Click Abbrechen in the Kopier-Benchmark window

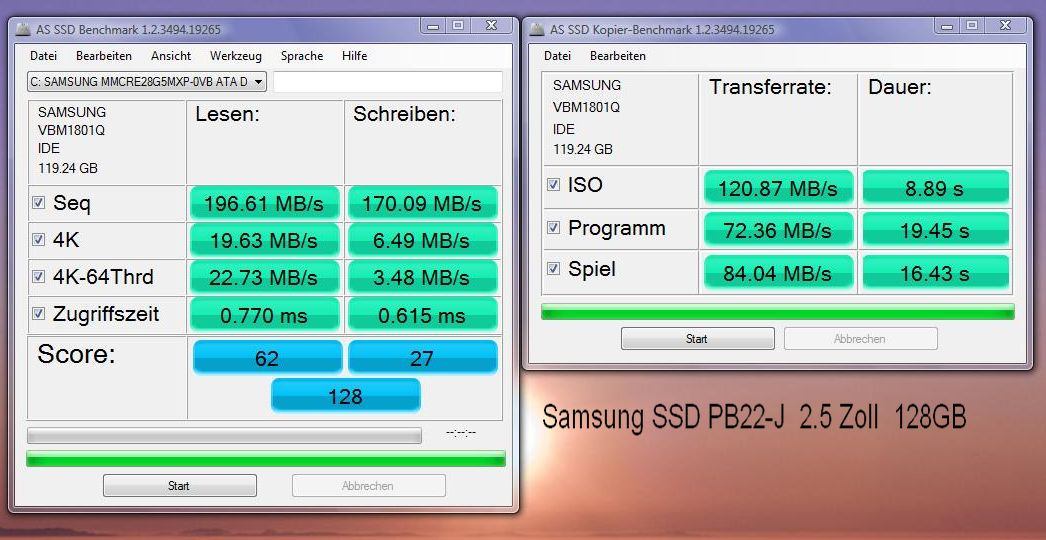click(x=861, y=338)
